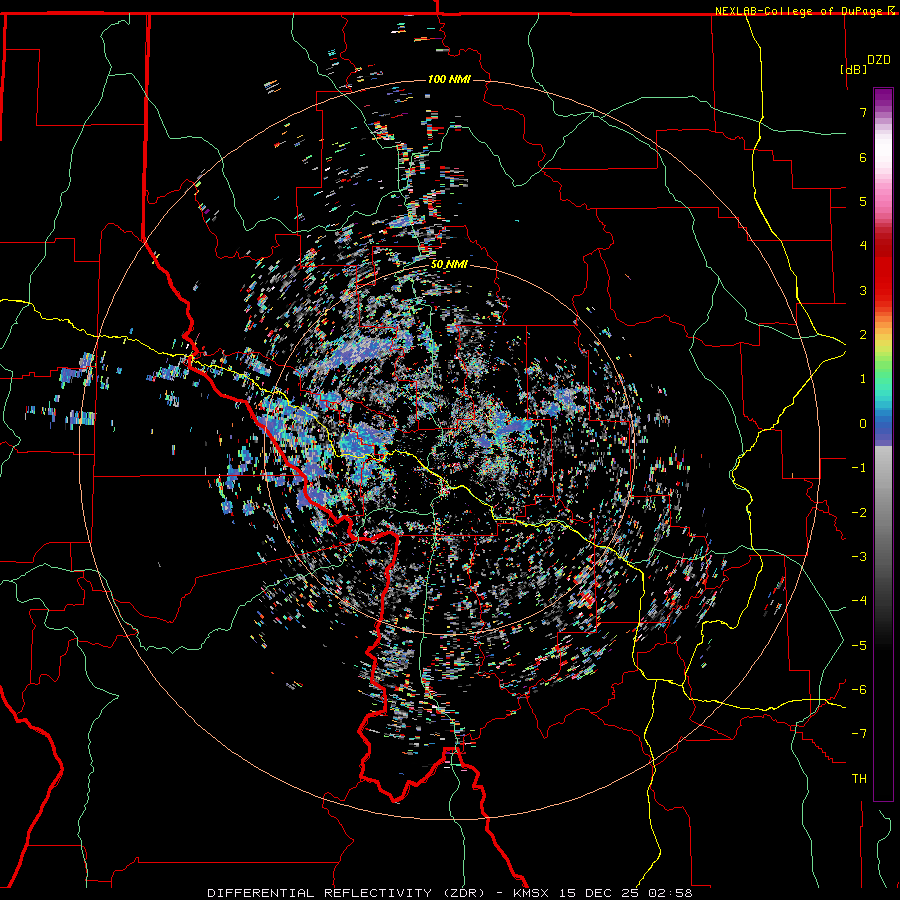Click the "-6" value on the dB scale
The height and width of the screenshot is (900, 900).
tap(859, 690)
